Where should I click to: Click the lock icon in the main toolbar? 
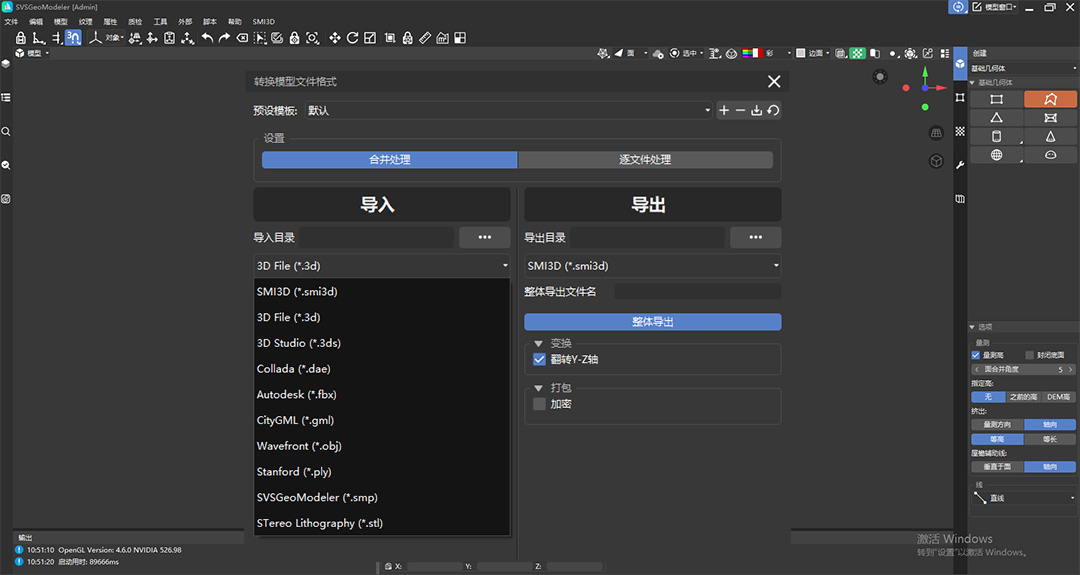(21, 38)
